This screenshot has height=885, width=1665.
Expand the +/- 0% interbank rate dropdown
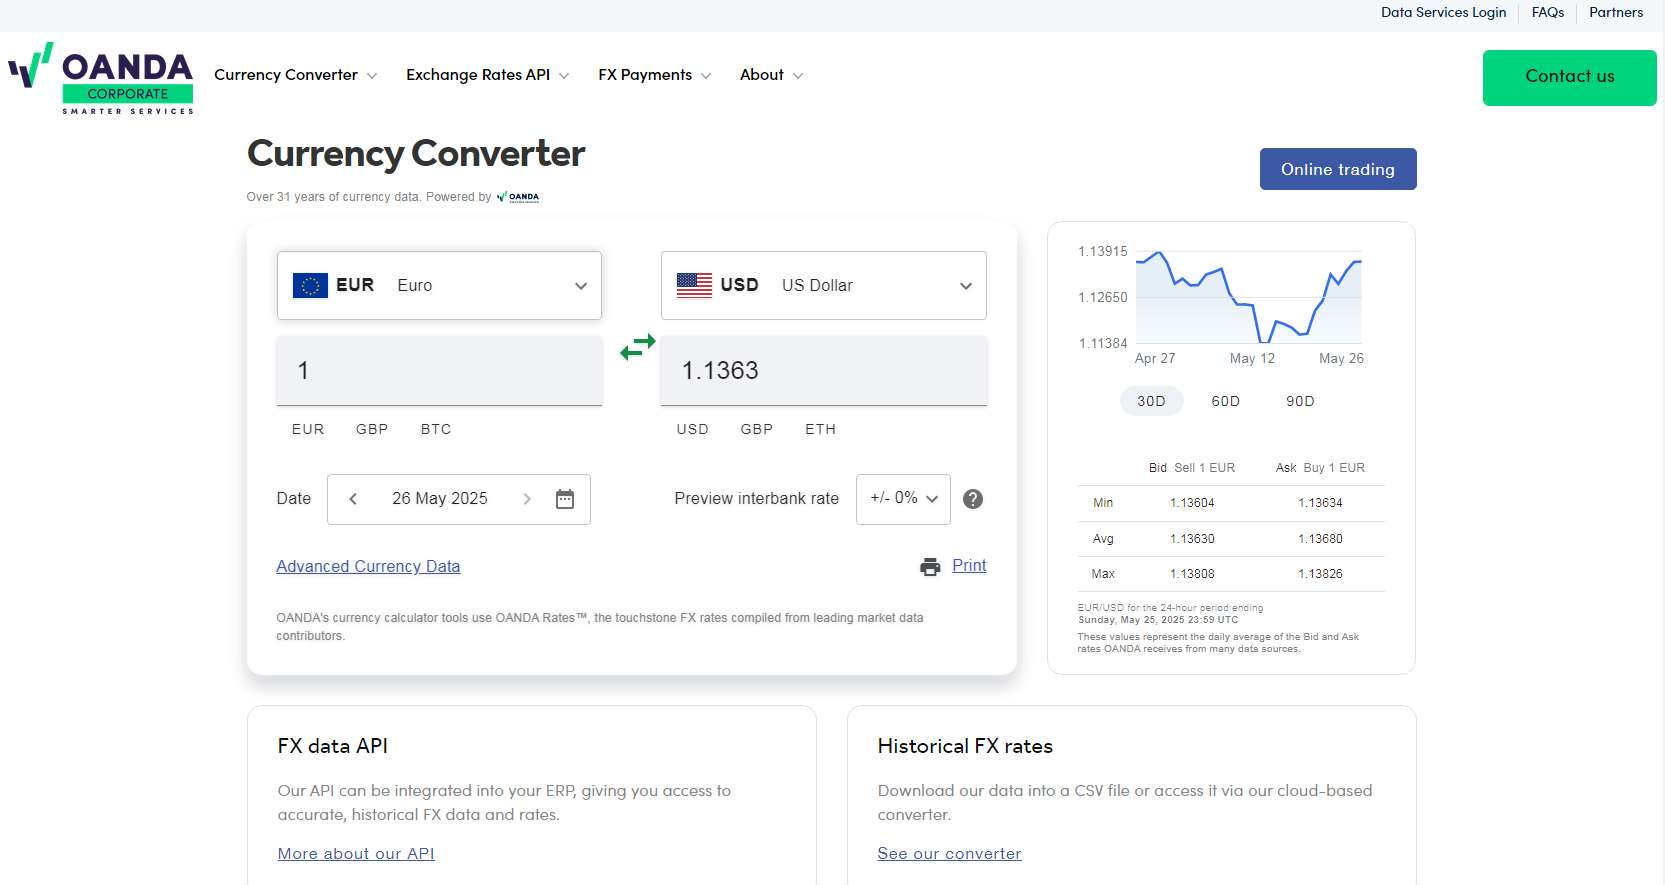pos(903,499)
